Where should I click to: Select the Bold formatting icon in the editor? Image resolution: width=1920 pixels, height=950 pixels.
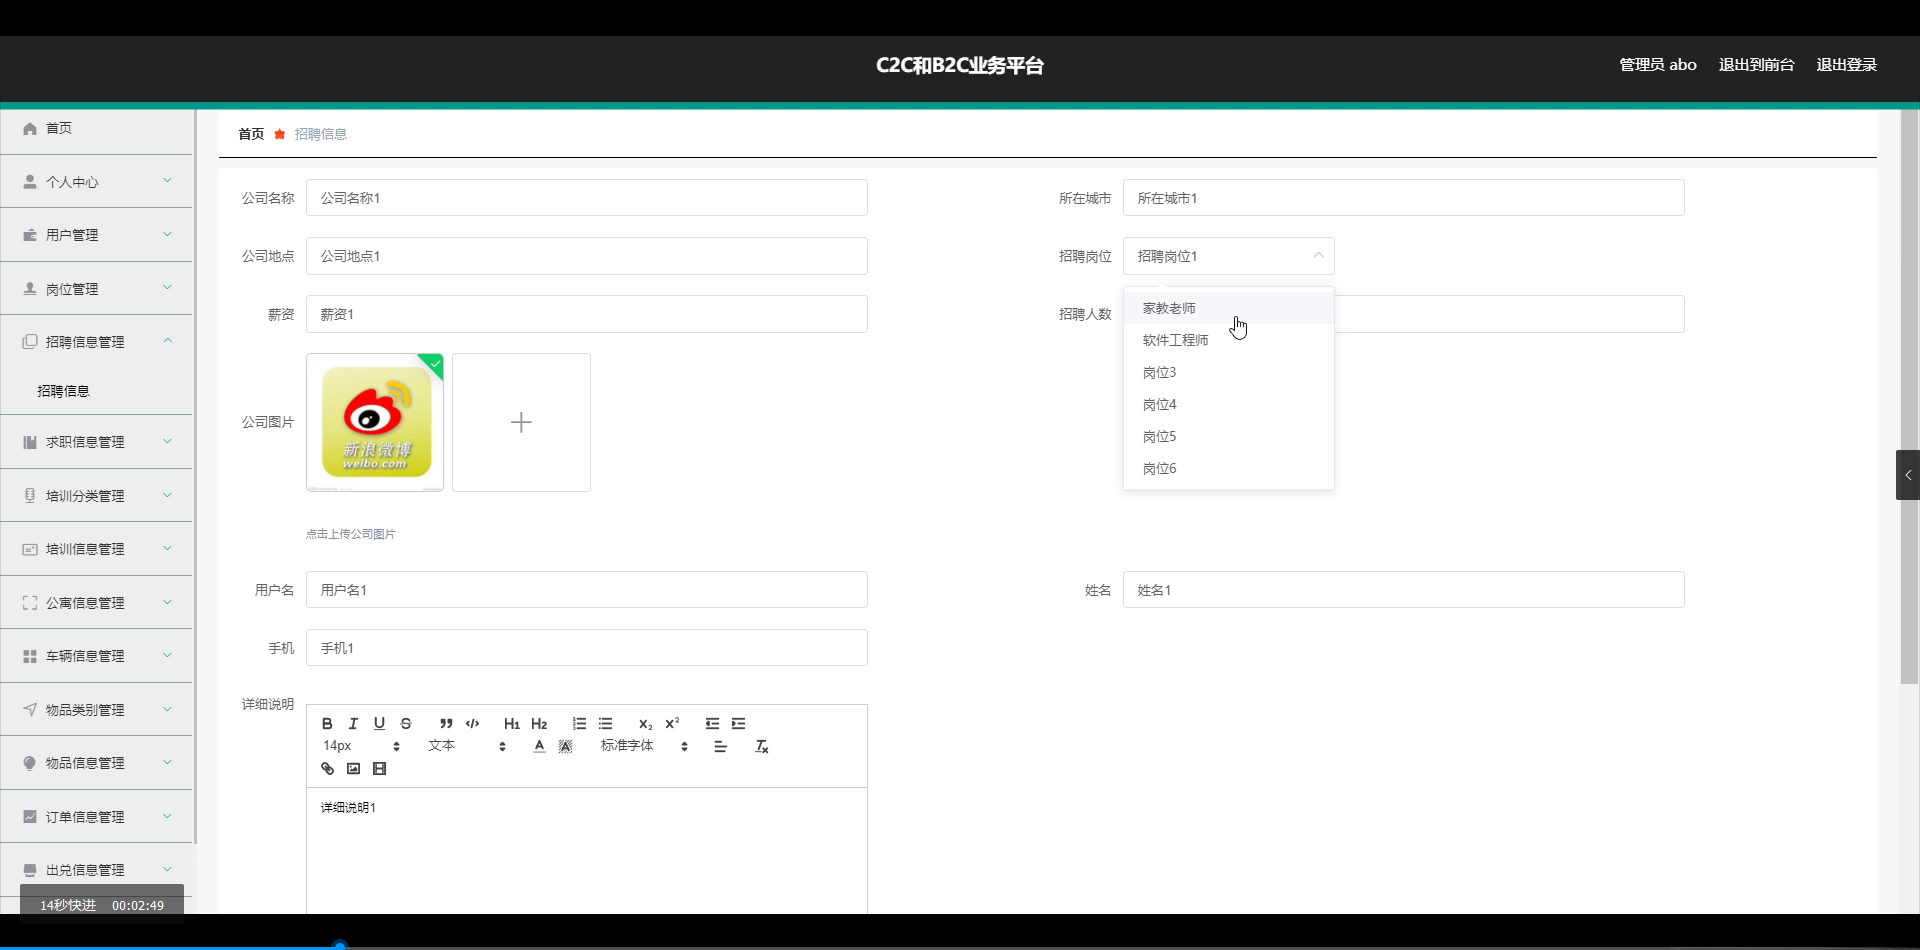[327, 724]
